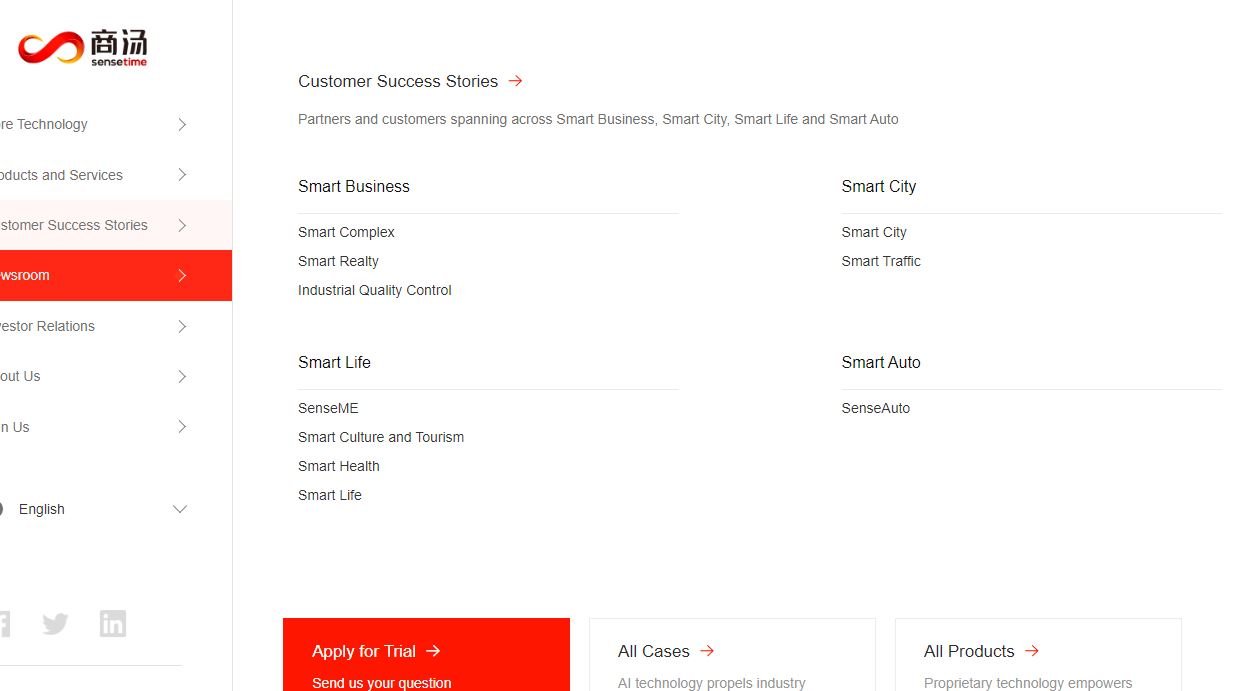This screenshot has height=691, width=1260.
Task: Visit Smart Culture and Tourism page
Action: click(x=381, y=437)
